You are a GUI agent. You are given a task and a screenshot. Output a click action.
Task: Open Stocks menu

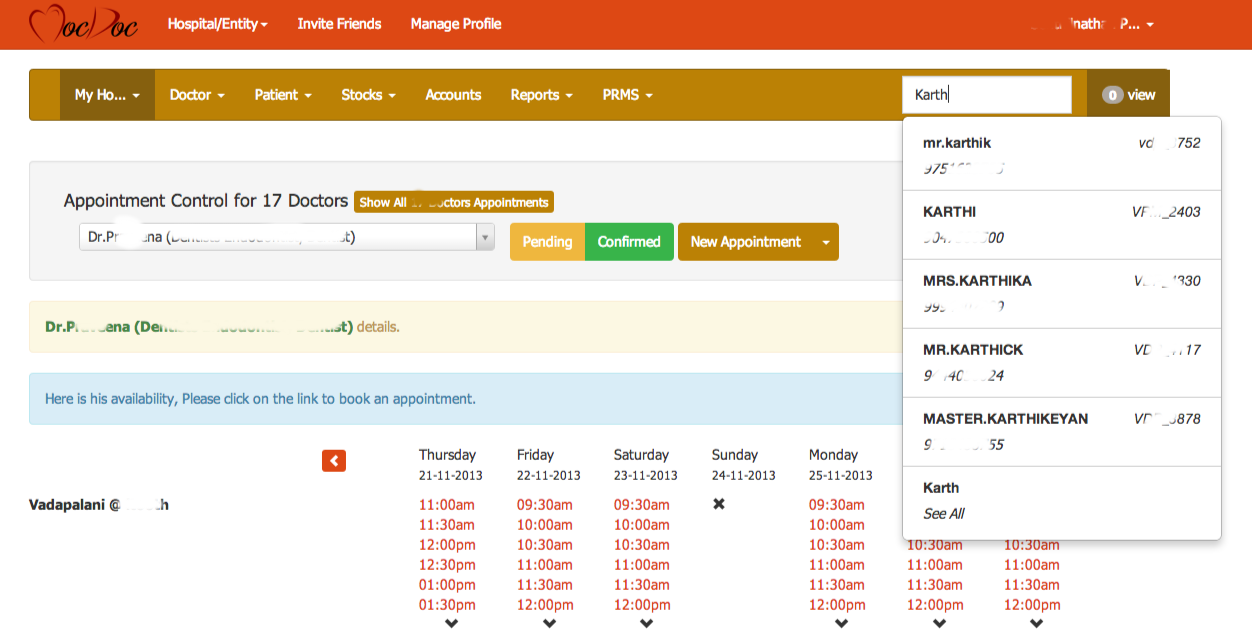tap(368, 95)
